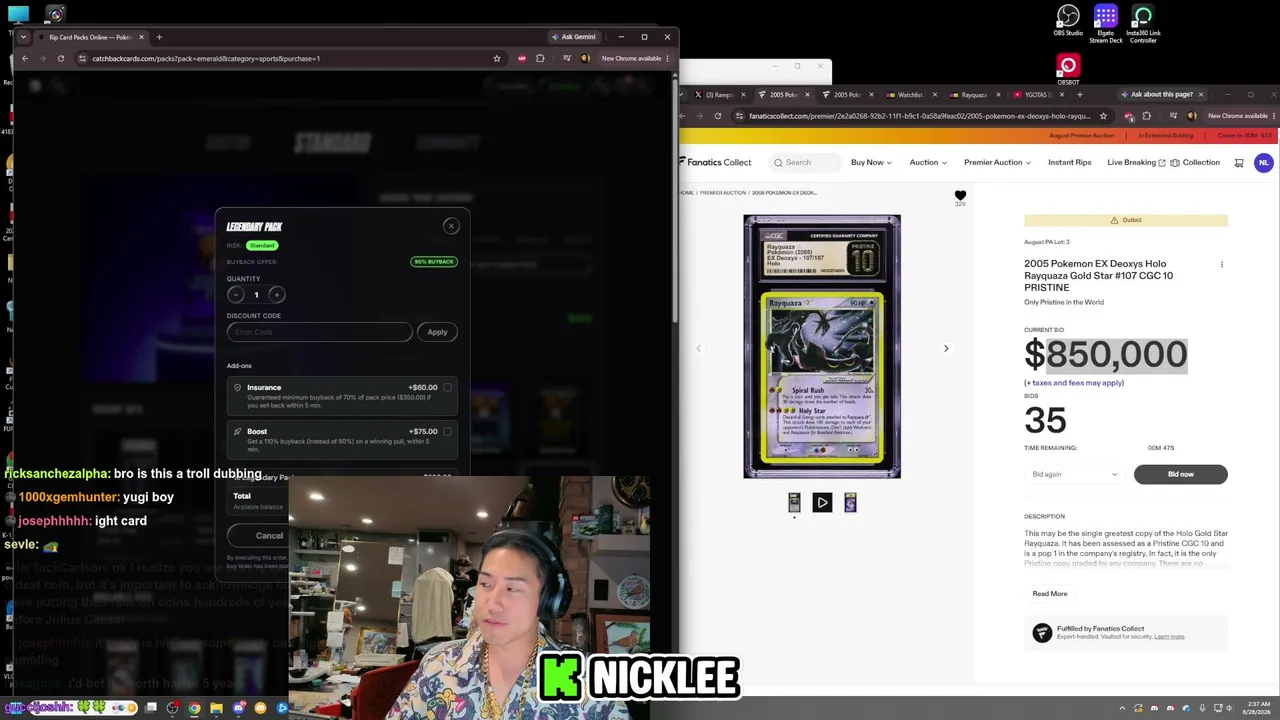Viewport: 1280px width, 720px height.
Task: Open the OBSBOT desktop shortcut
Action: 1068,70
